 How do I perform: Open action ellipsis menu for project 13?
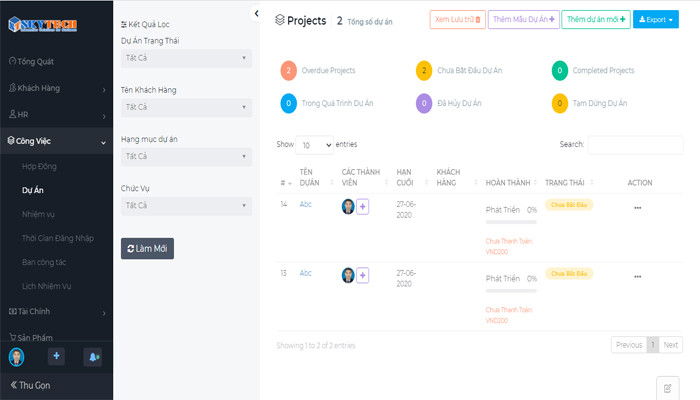click(638, 276)
